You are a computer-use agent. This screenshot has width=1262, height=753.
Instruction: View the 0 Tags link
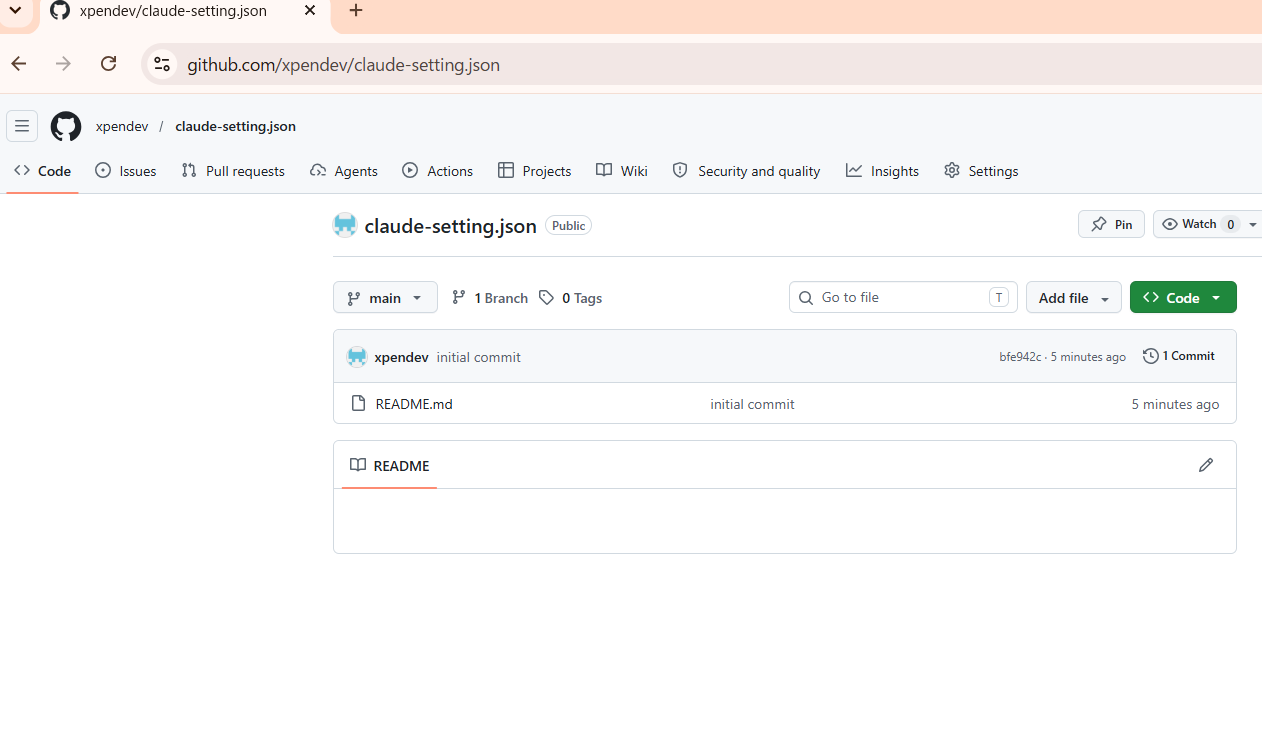[x=570, y=298]
